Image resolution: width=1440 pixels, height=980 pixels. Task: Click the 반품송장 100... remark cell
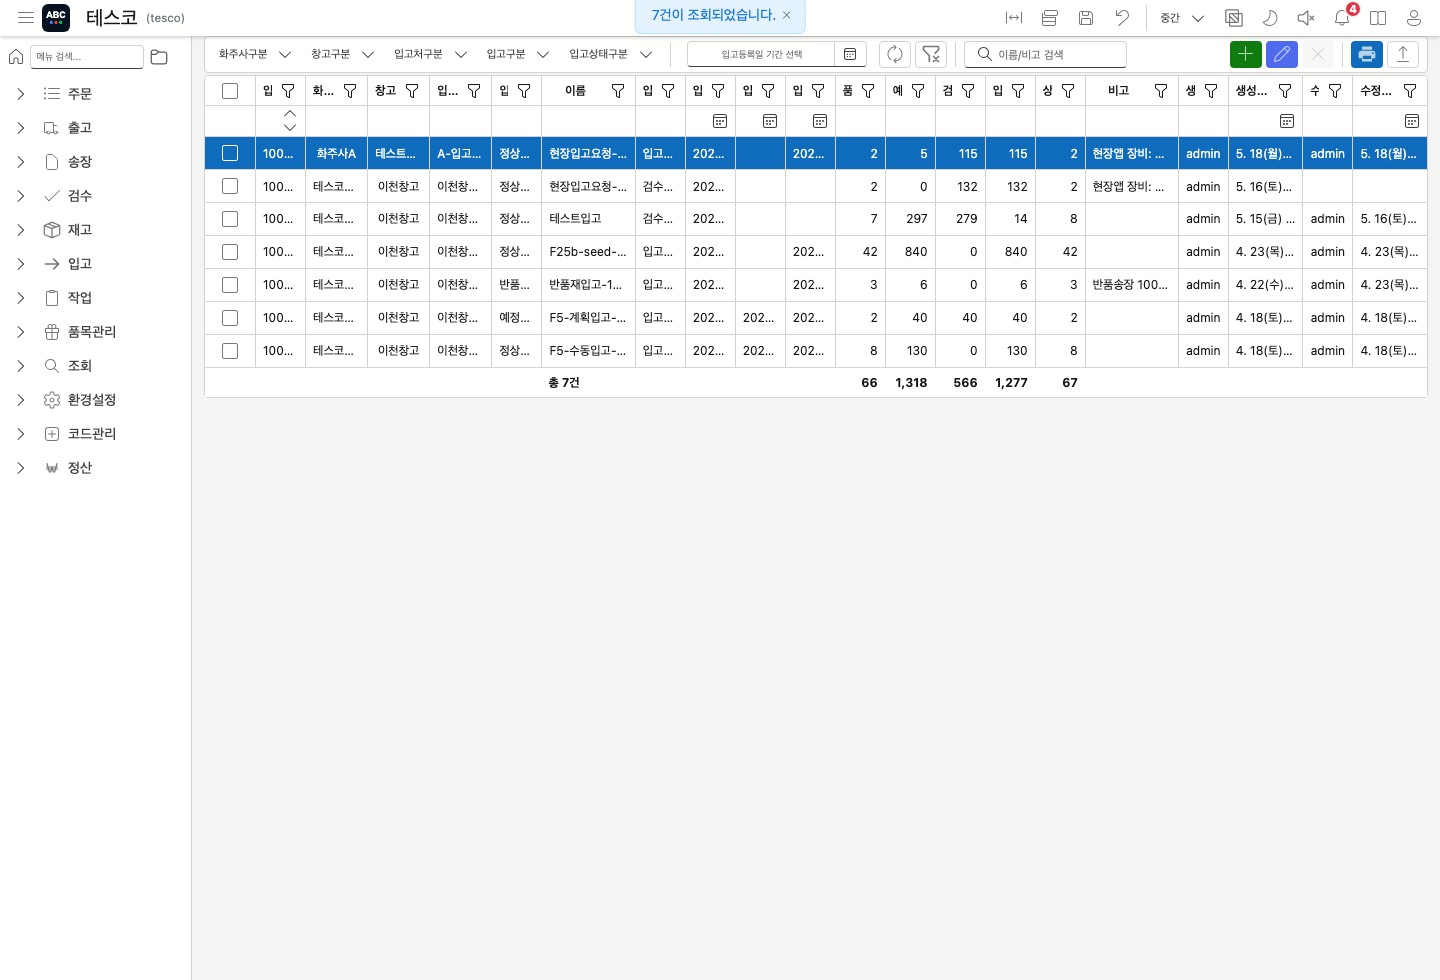pyautogui.click(x=1131, y=285)
